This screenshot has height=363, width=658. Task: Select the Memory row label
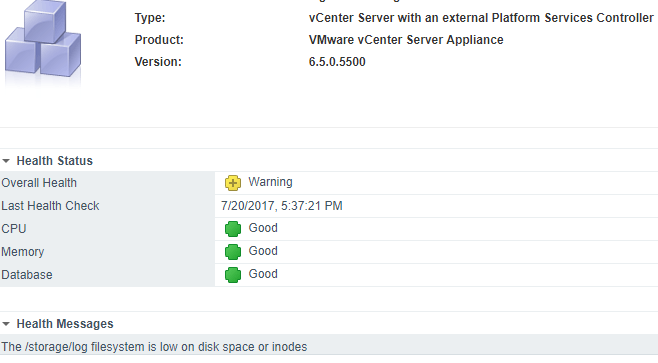point(23,252)
